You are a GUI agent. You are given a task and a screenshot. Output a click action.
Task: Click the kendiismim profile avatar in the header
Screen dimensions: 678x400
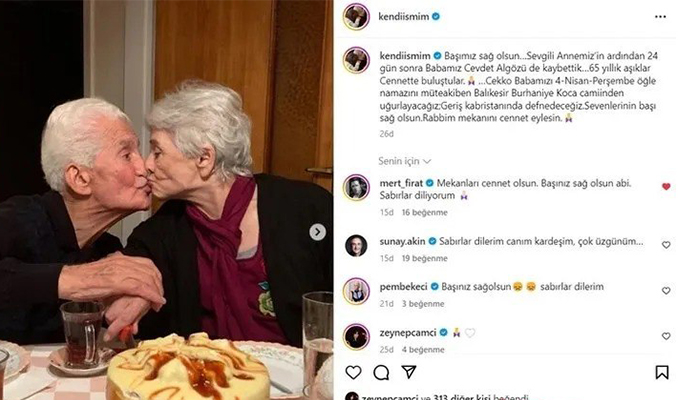[356, 17]
